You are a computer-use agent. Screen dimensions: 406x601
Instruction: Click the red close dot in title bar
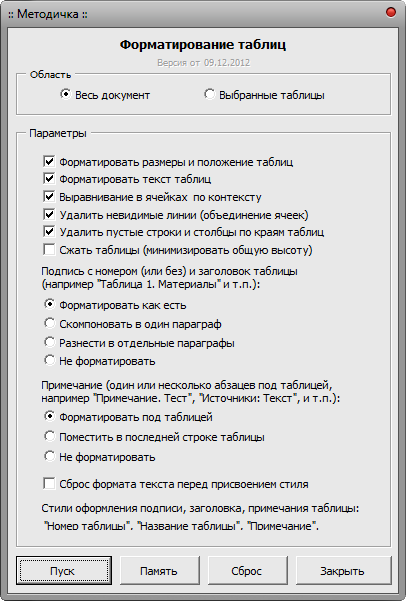click(x=391, y=13)
